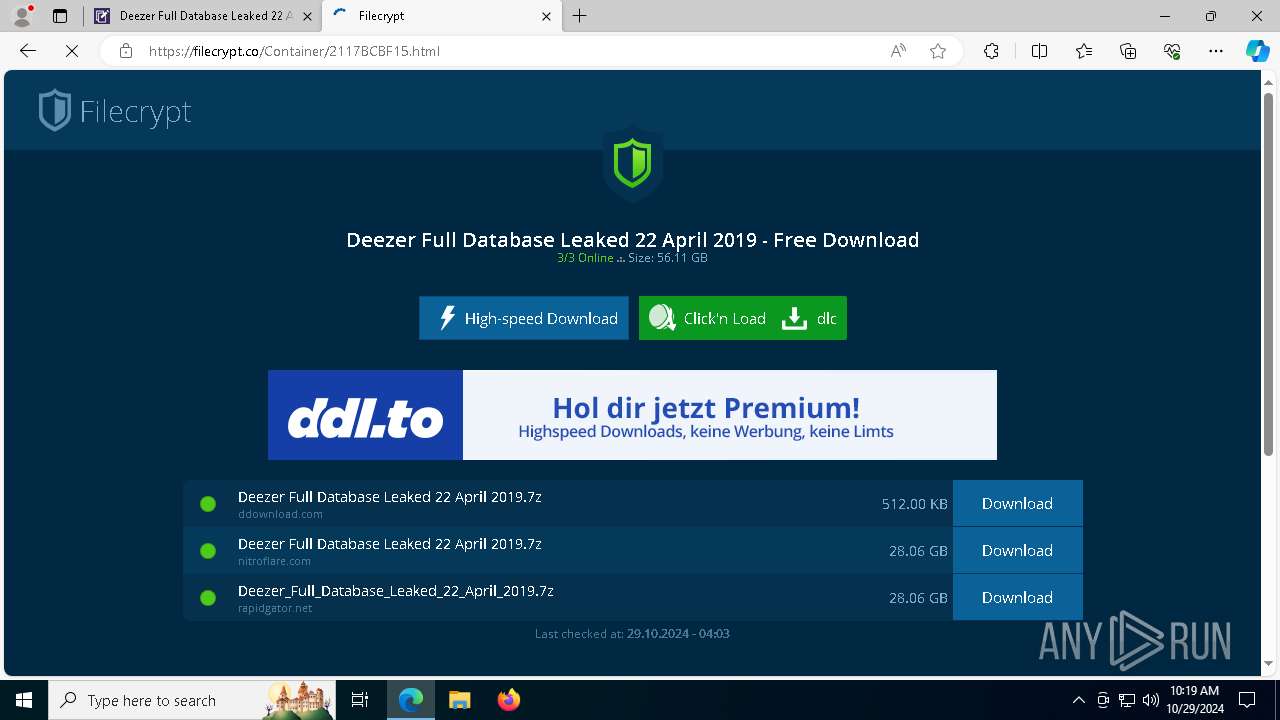Close the Deezer Full Database tab
The image size is (1280, 720).
(x=307, y=16)
